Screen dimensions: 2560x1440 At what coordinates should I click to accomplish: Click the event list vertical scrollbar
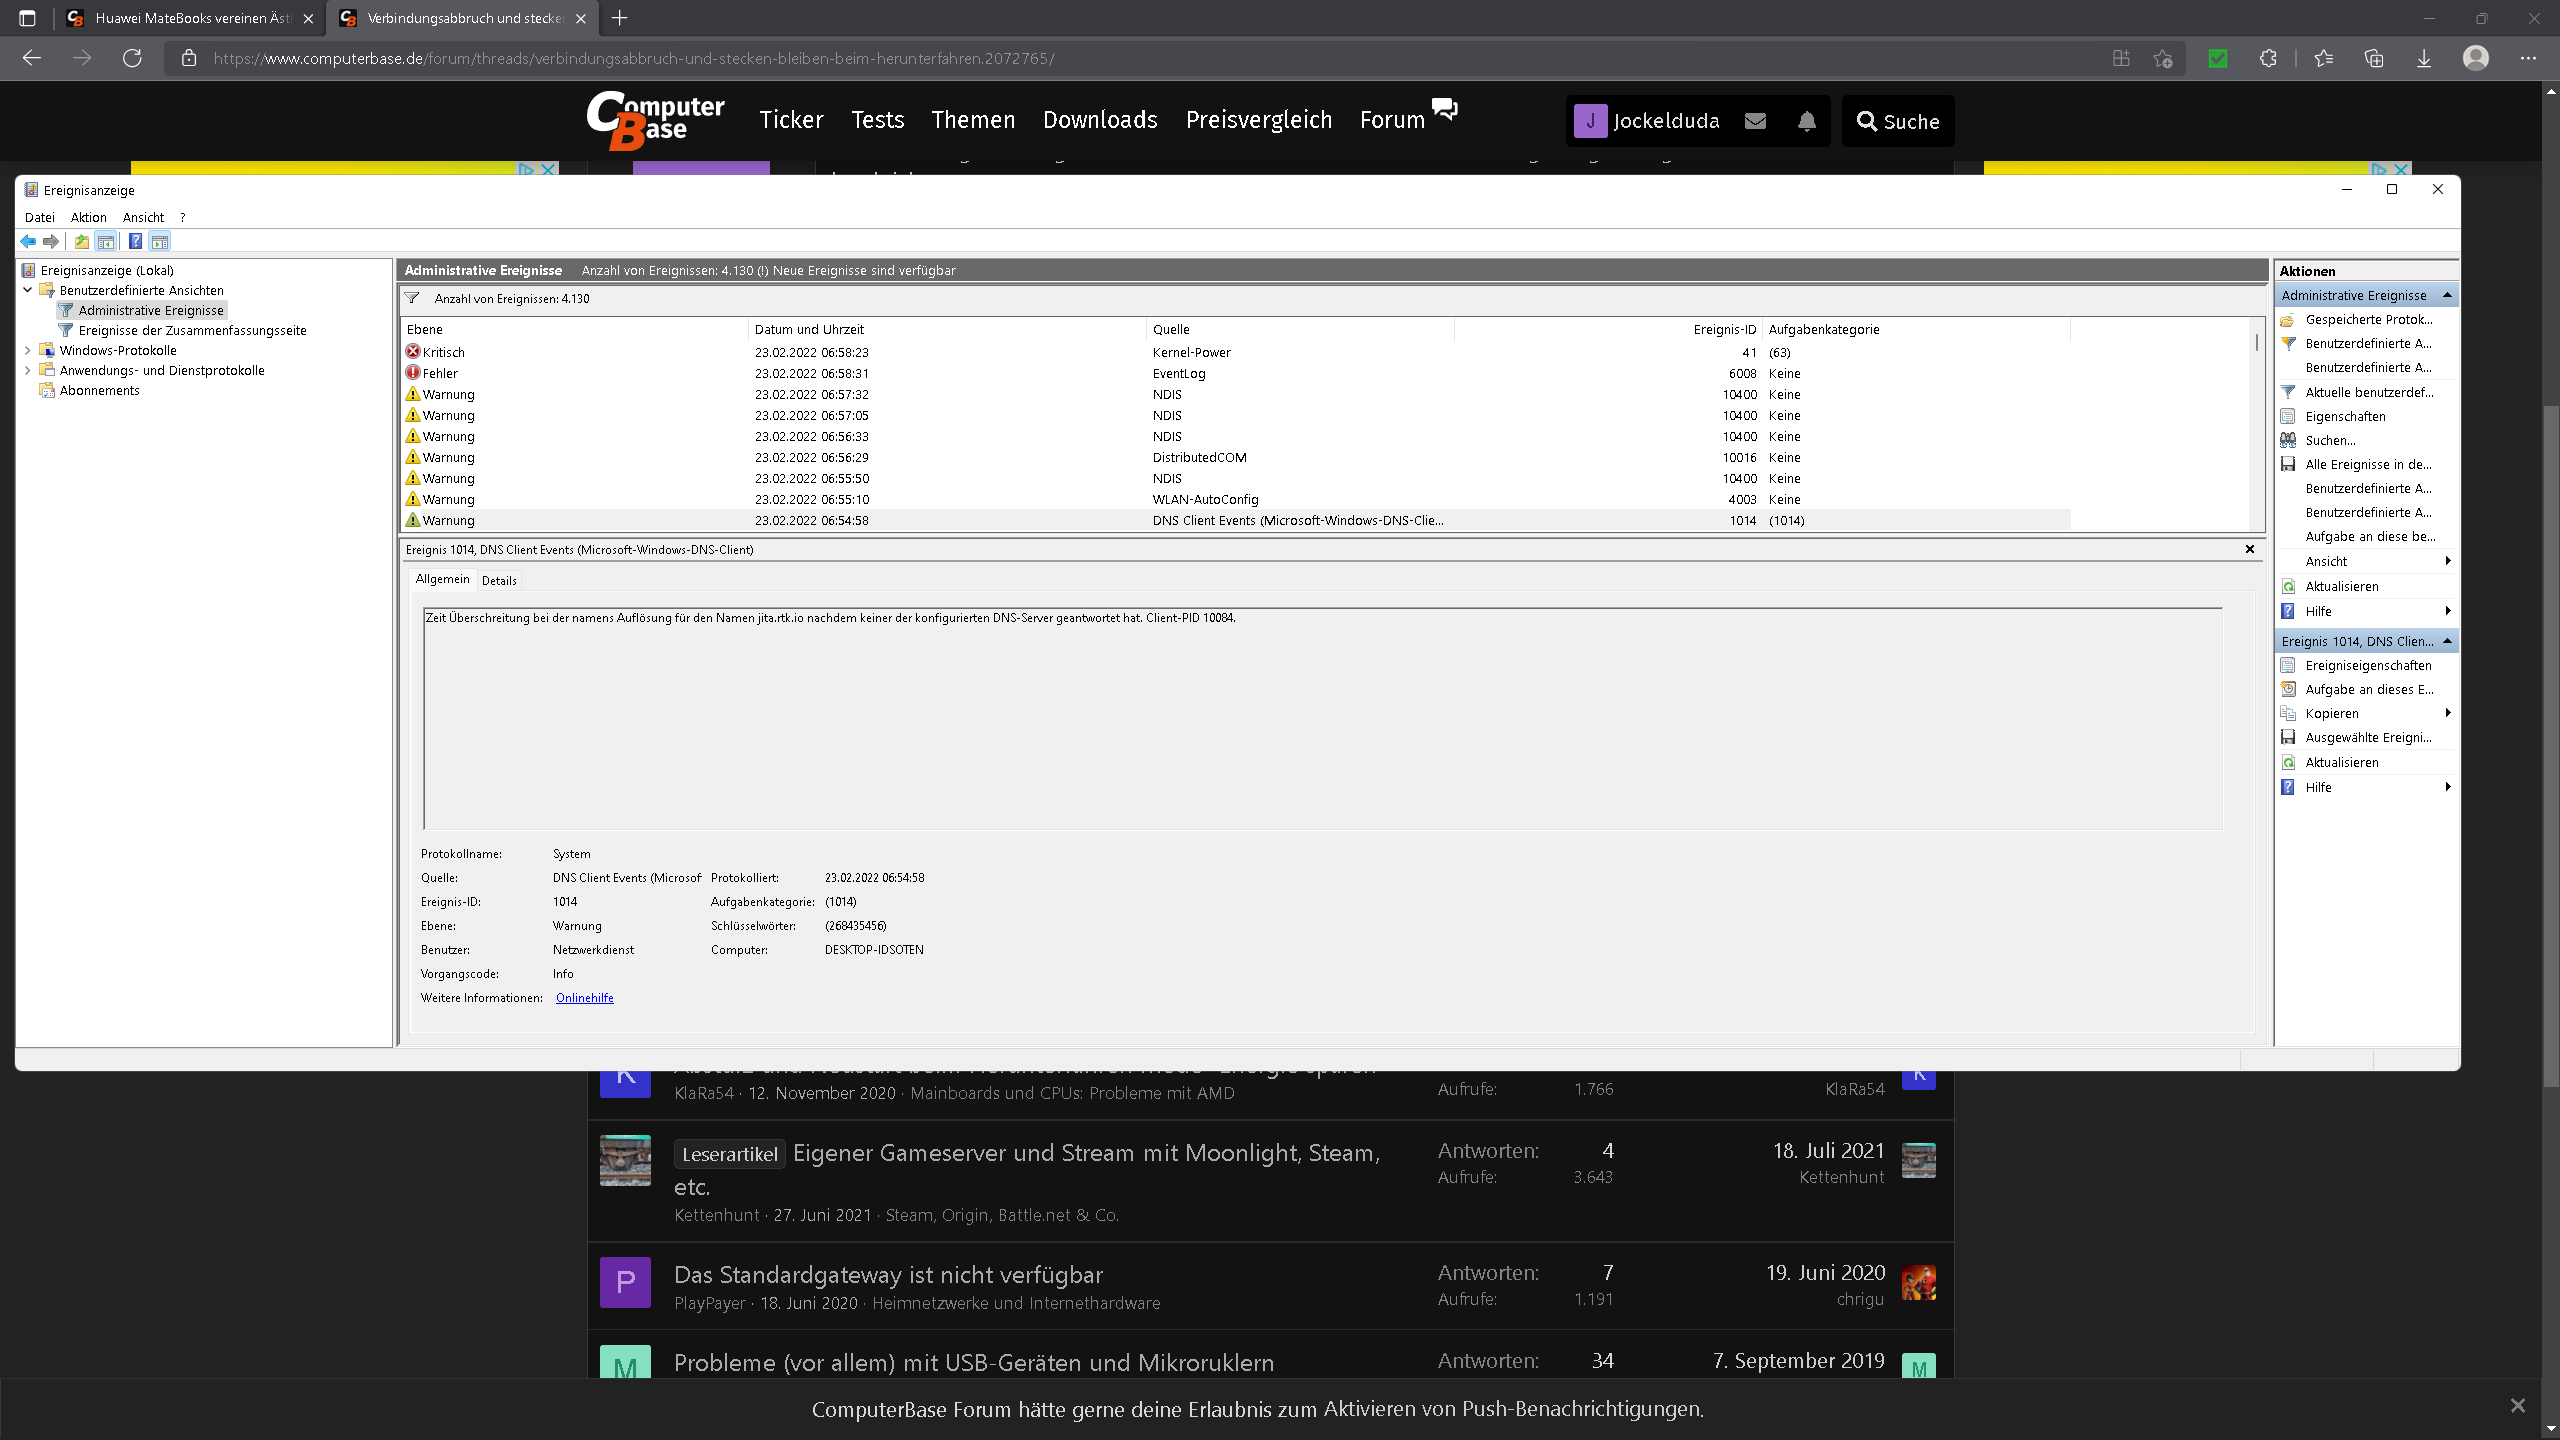tap(2256, 440)
